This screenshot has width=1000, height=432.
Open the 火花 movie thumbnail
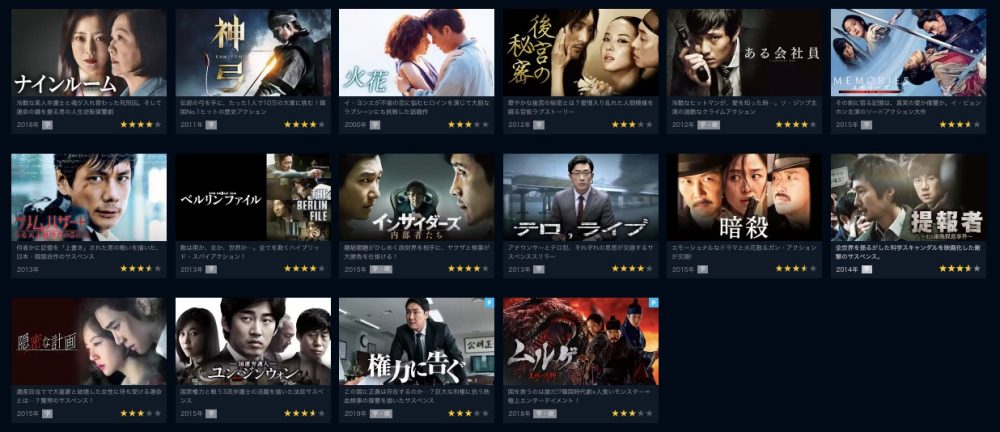point(416,52)
